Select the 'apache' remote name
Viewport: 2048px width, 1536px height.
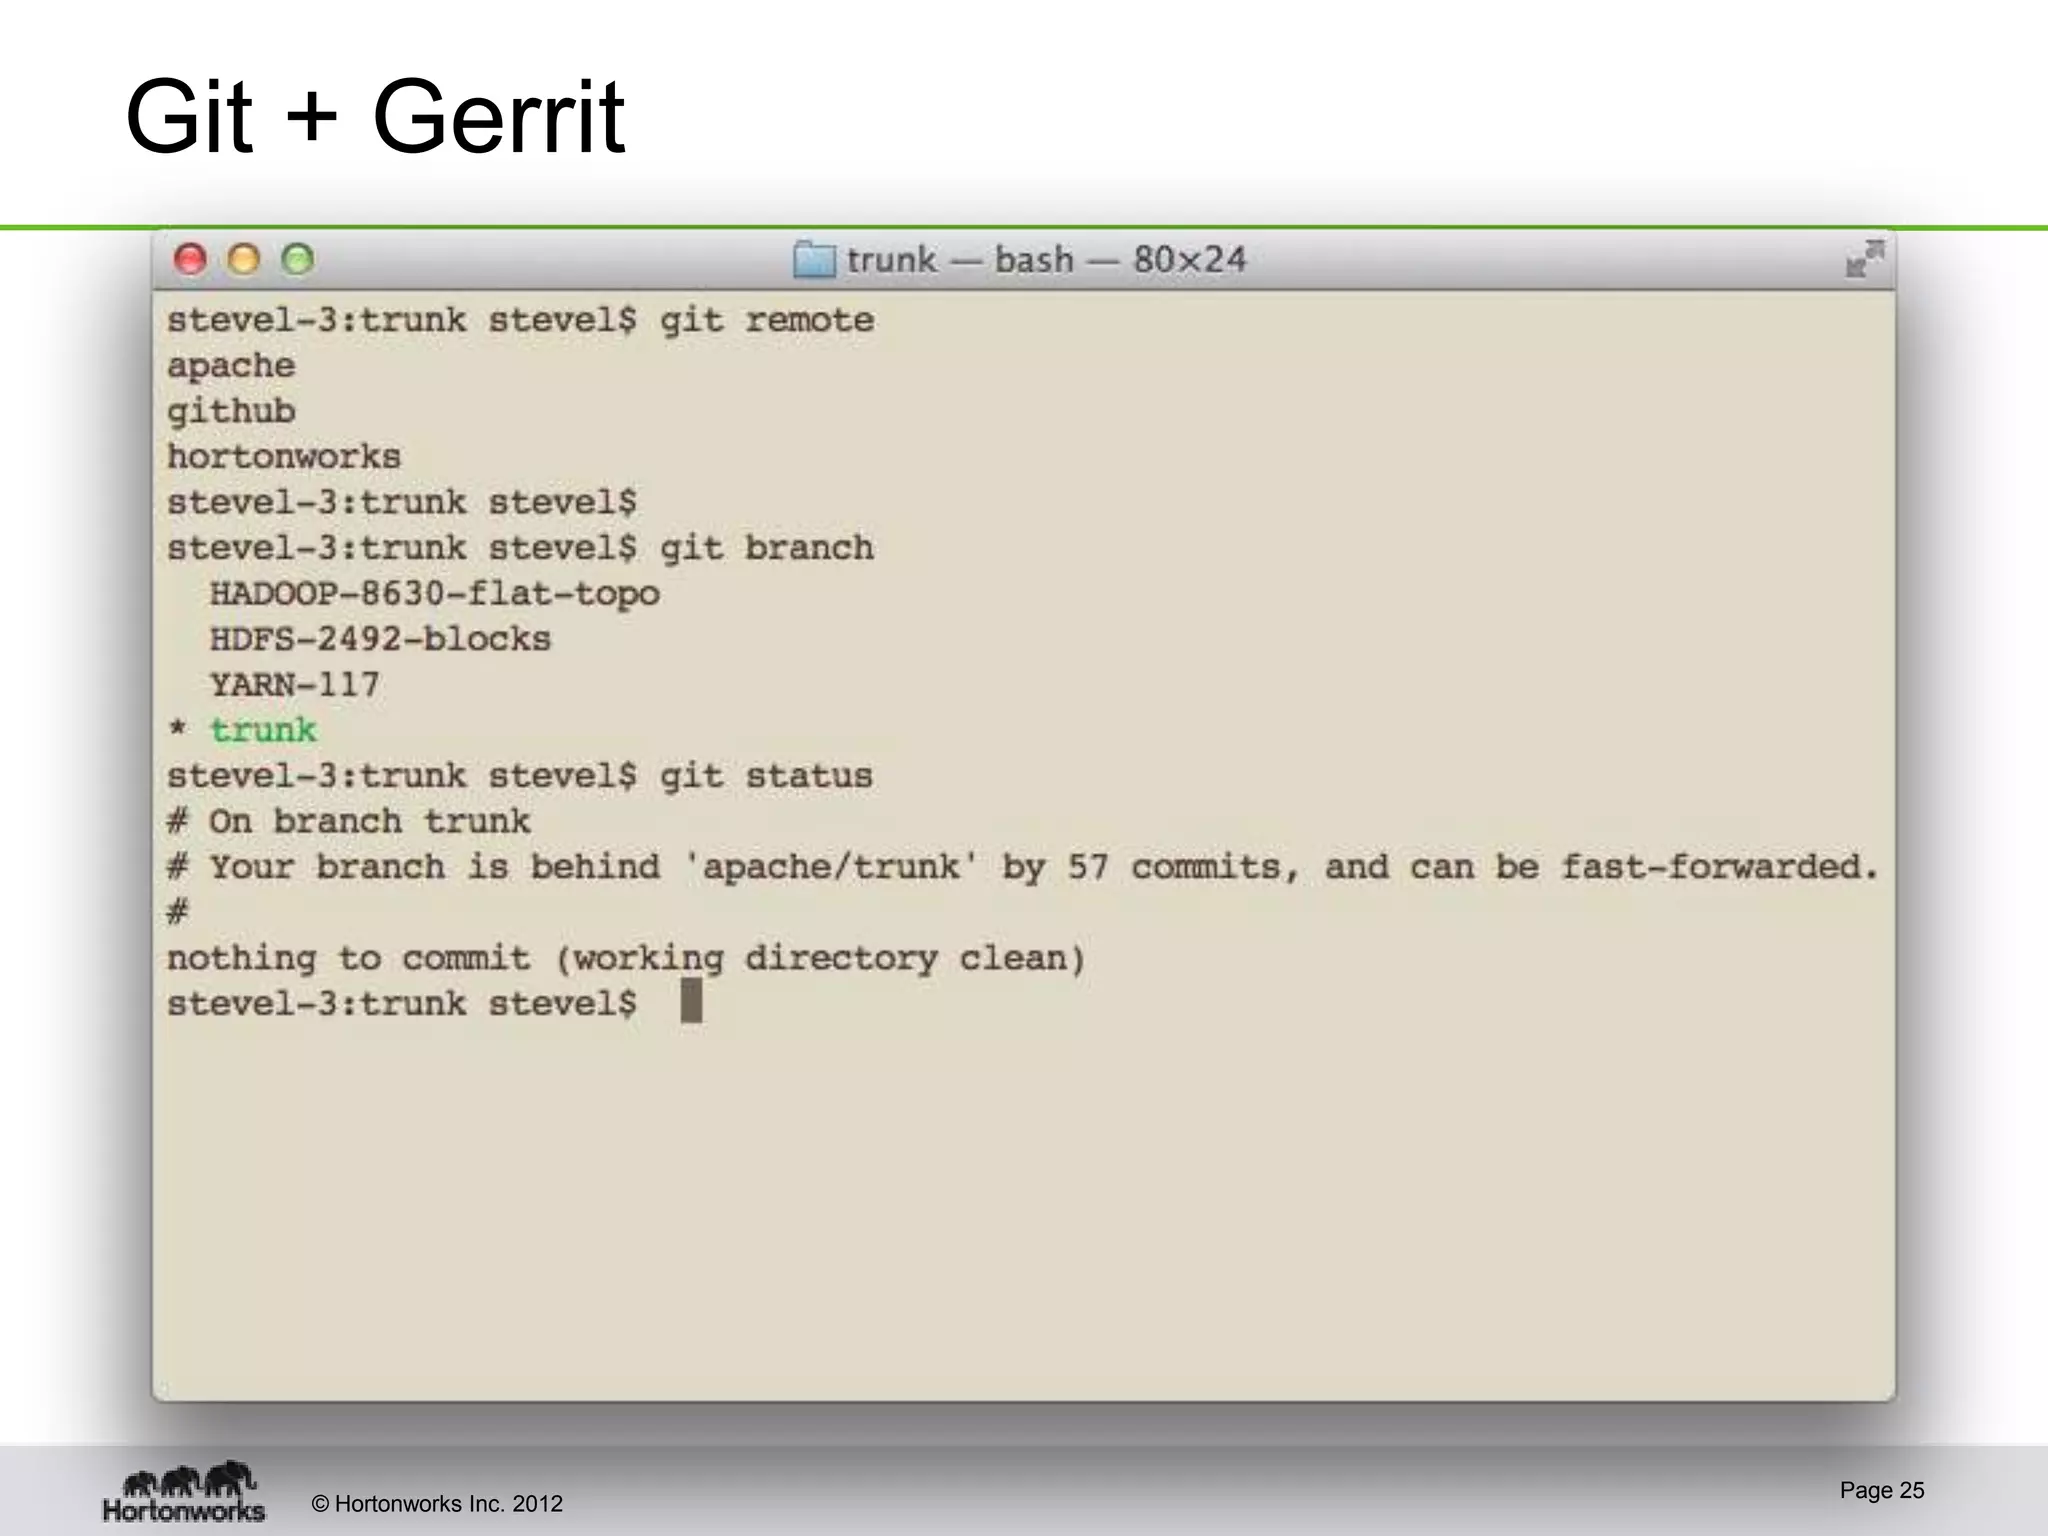pos(231,366)
